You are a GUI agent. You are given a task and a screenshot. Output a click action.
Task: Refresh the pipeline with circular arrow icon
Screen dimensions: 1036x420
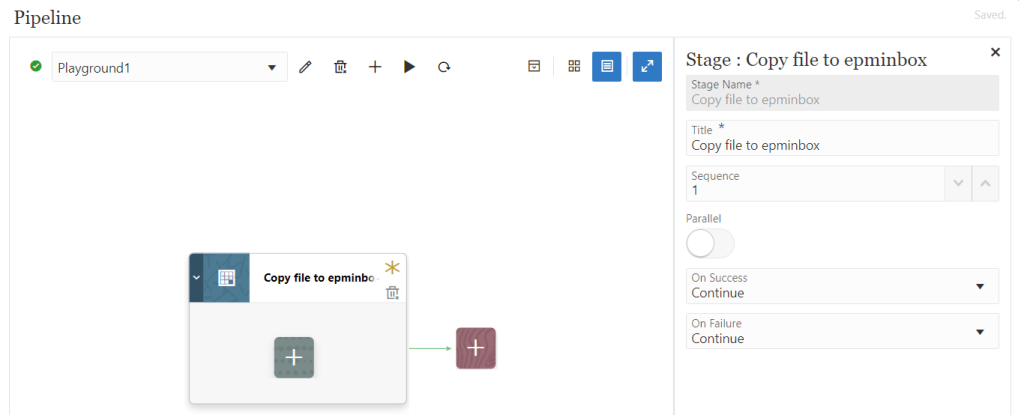[x=444, y=67]
